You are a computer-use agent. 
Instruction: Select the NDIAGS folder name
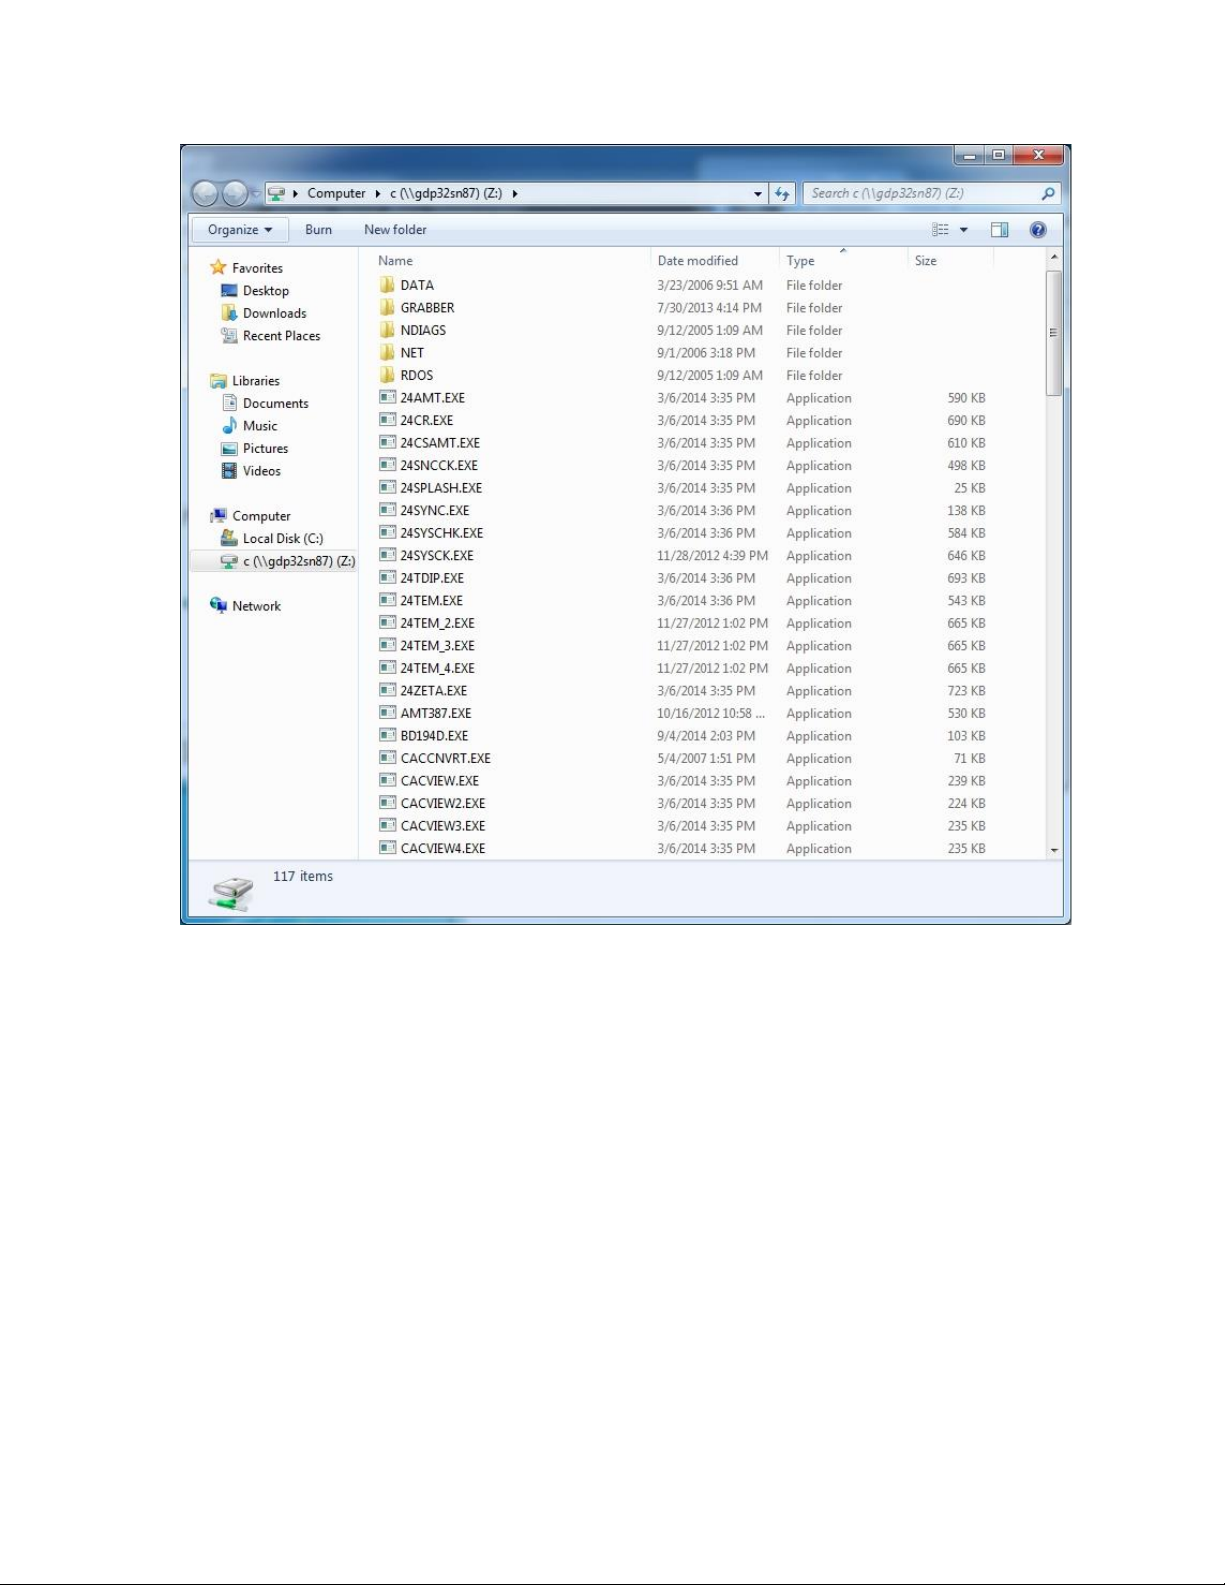click(x=423, y=331)
